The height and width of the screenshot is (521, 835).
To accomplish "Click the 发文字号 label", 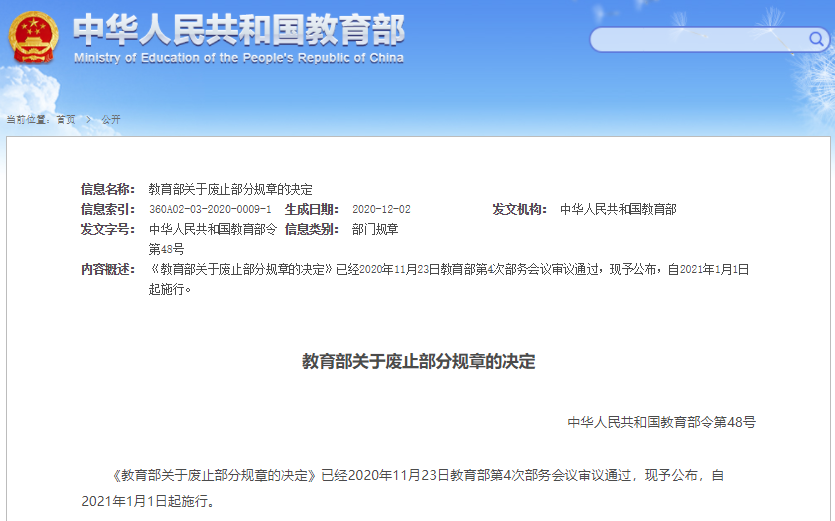I will [108, 230].
